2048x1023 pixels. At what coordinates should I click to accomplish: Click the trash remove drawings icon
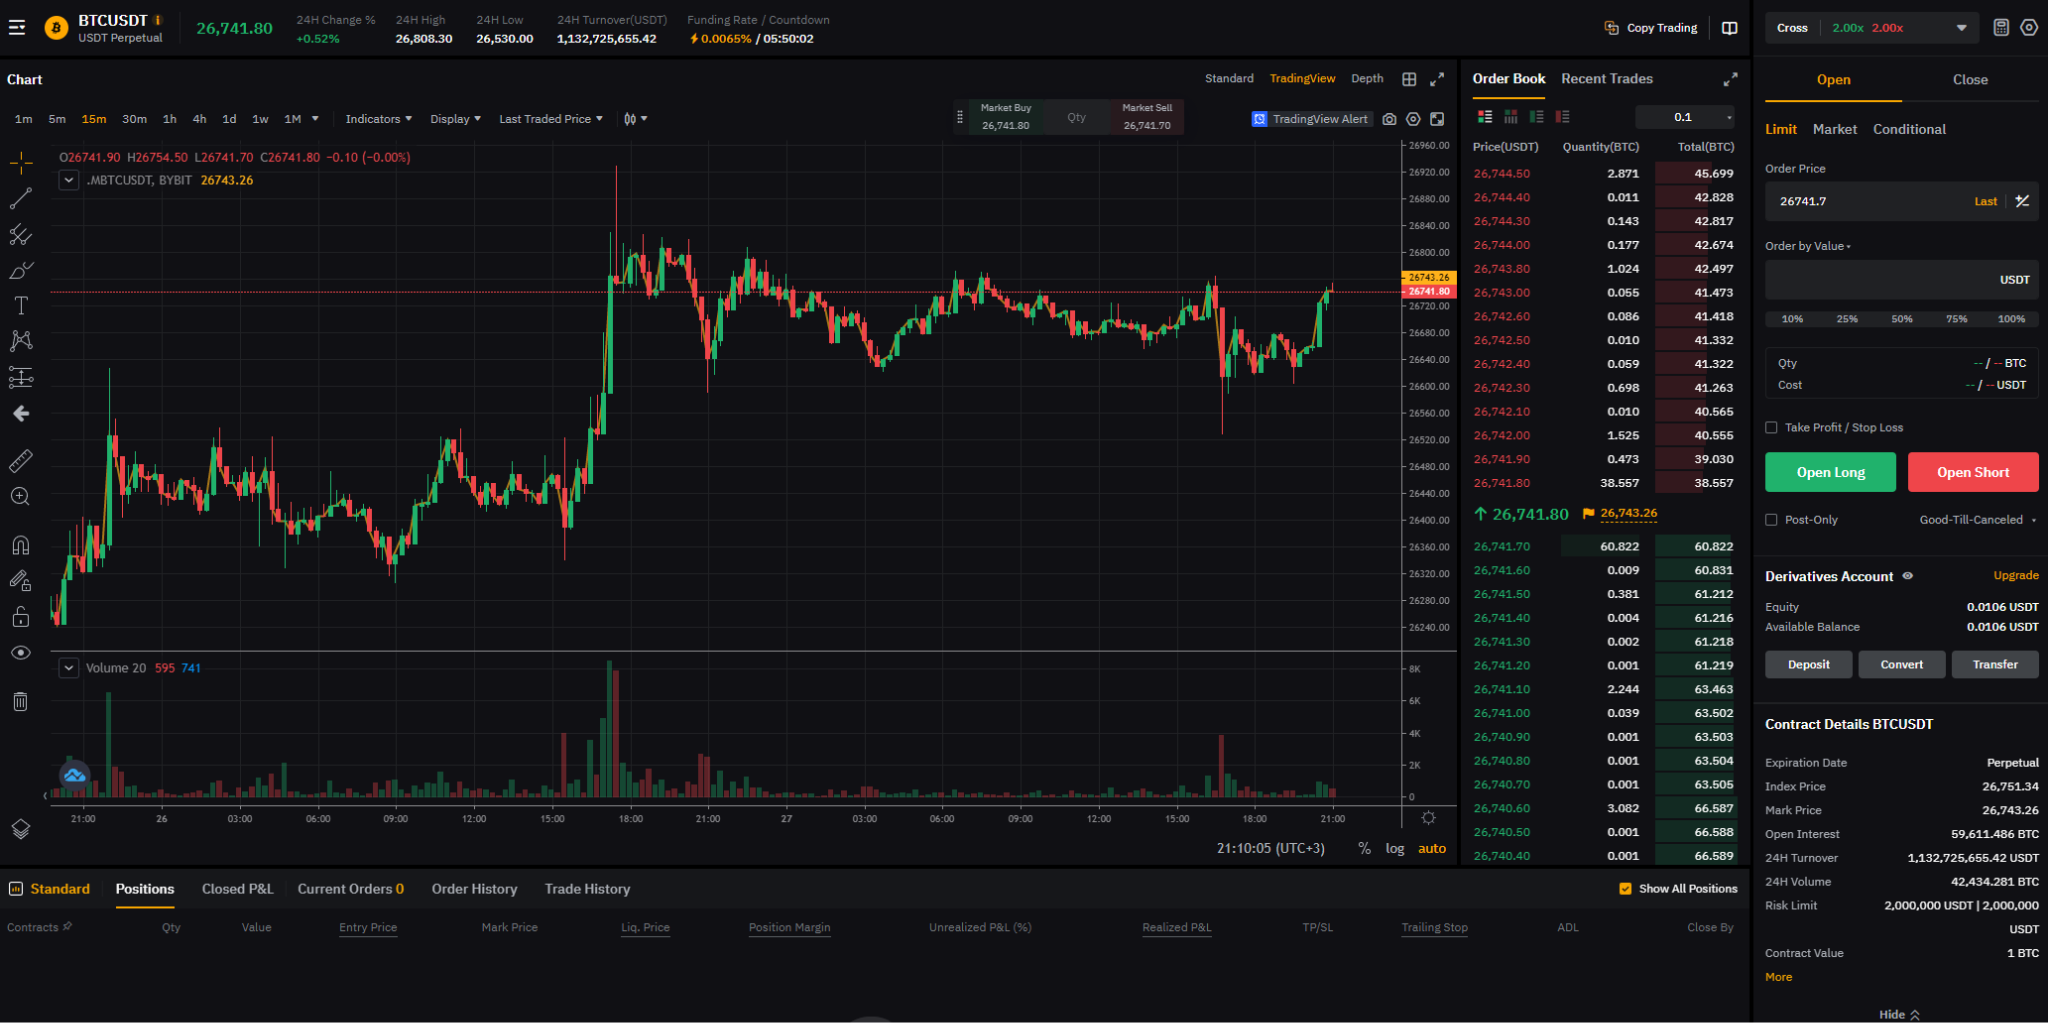click(21, 701)
